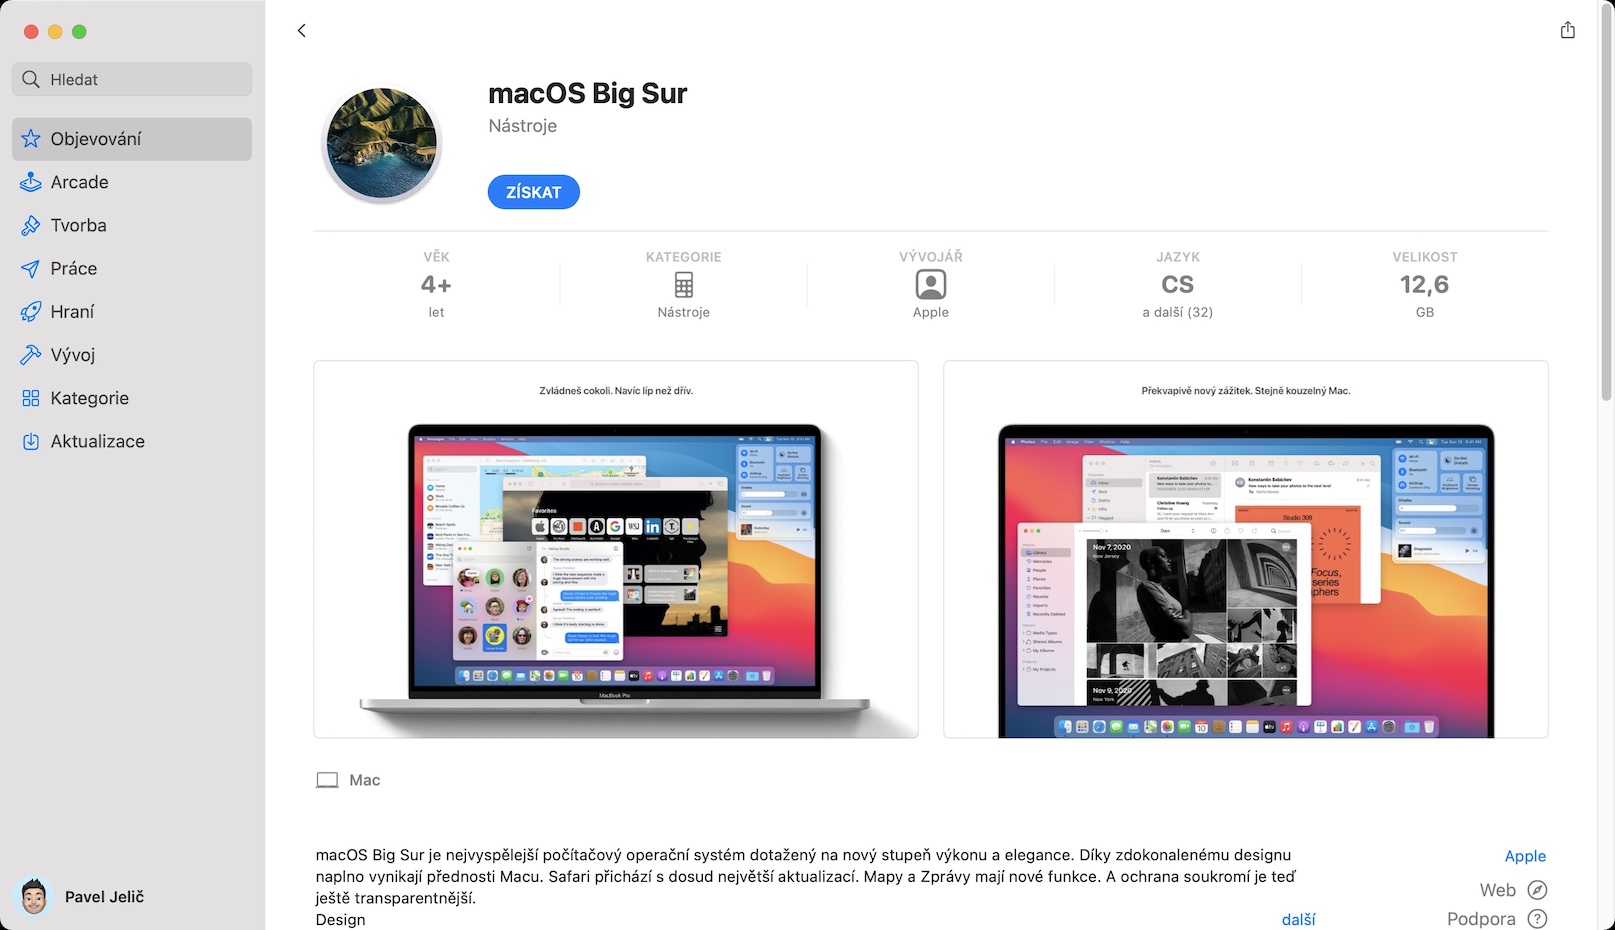Click the Apple developer person icon
The image size is (1615, 930).
coord(930,285)
